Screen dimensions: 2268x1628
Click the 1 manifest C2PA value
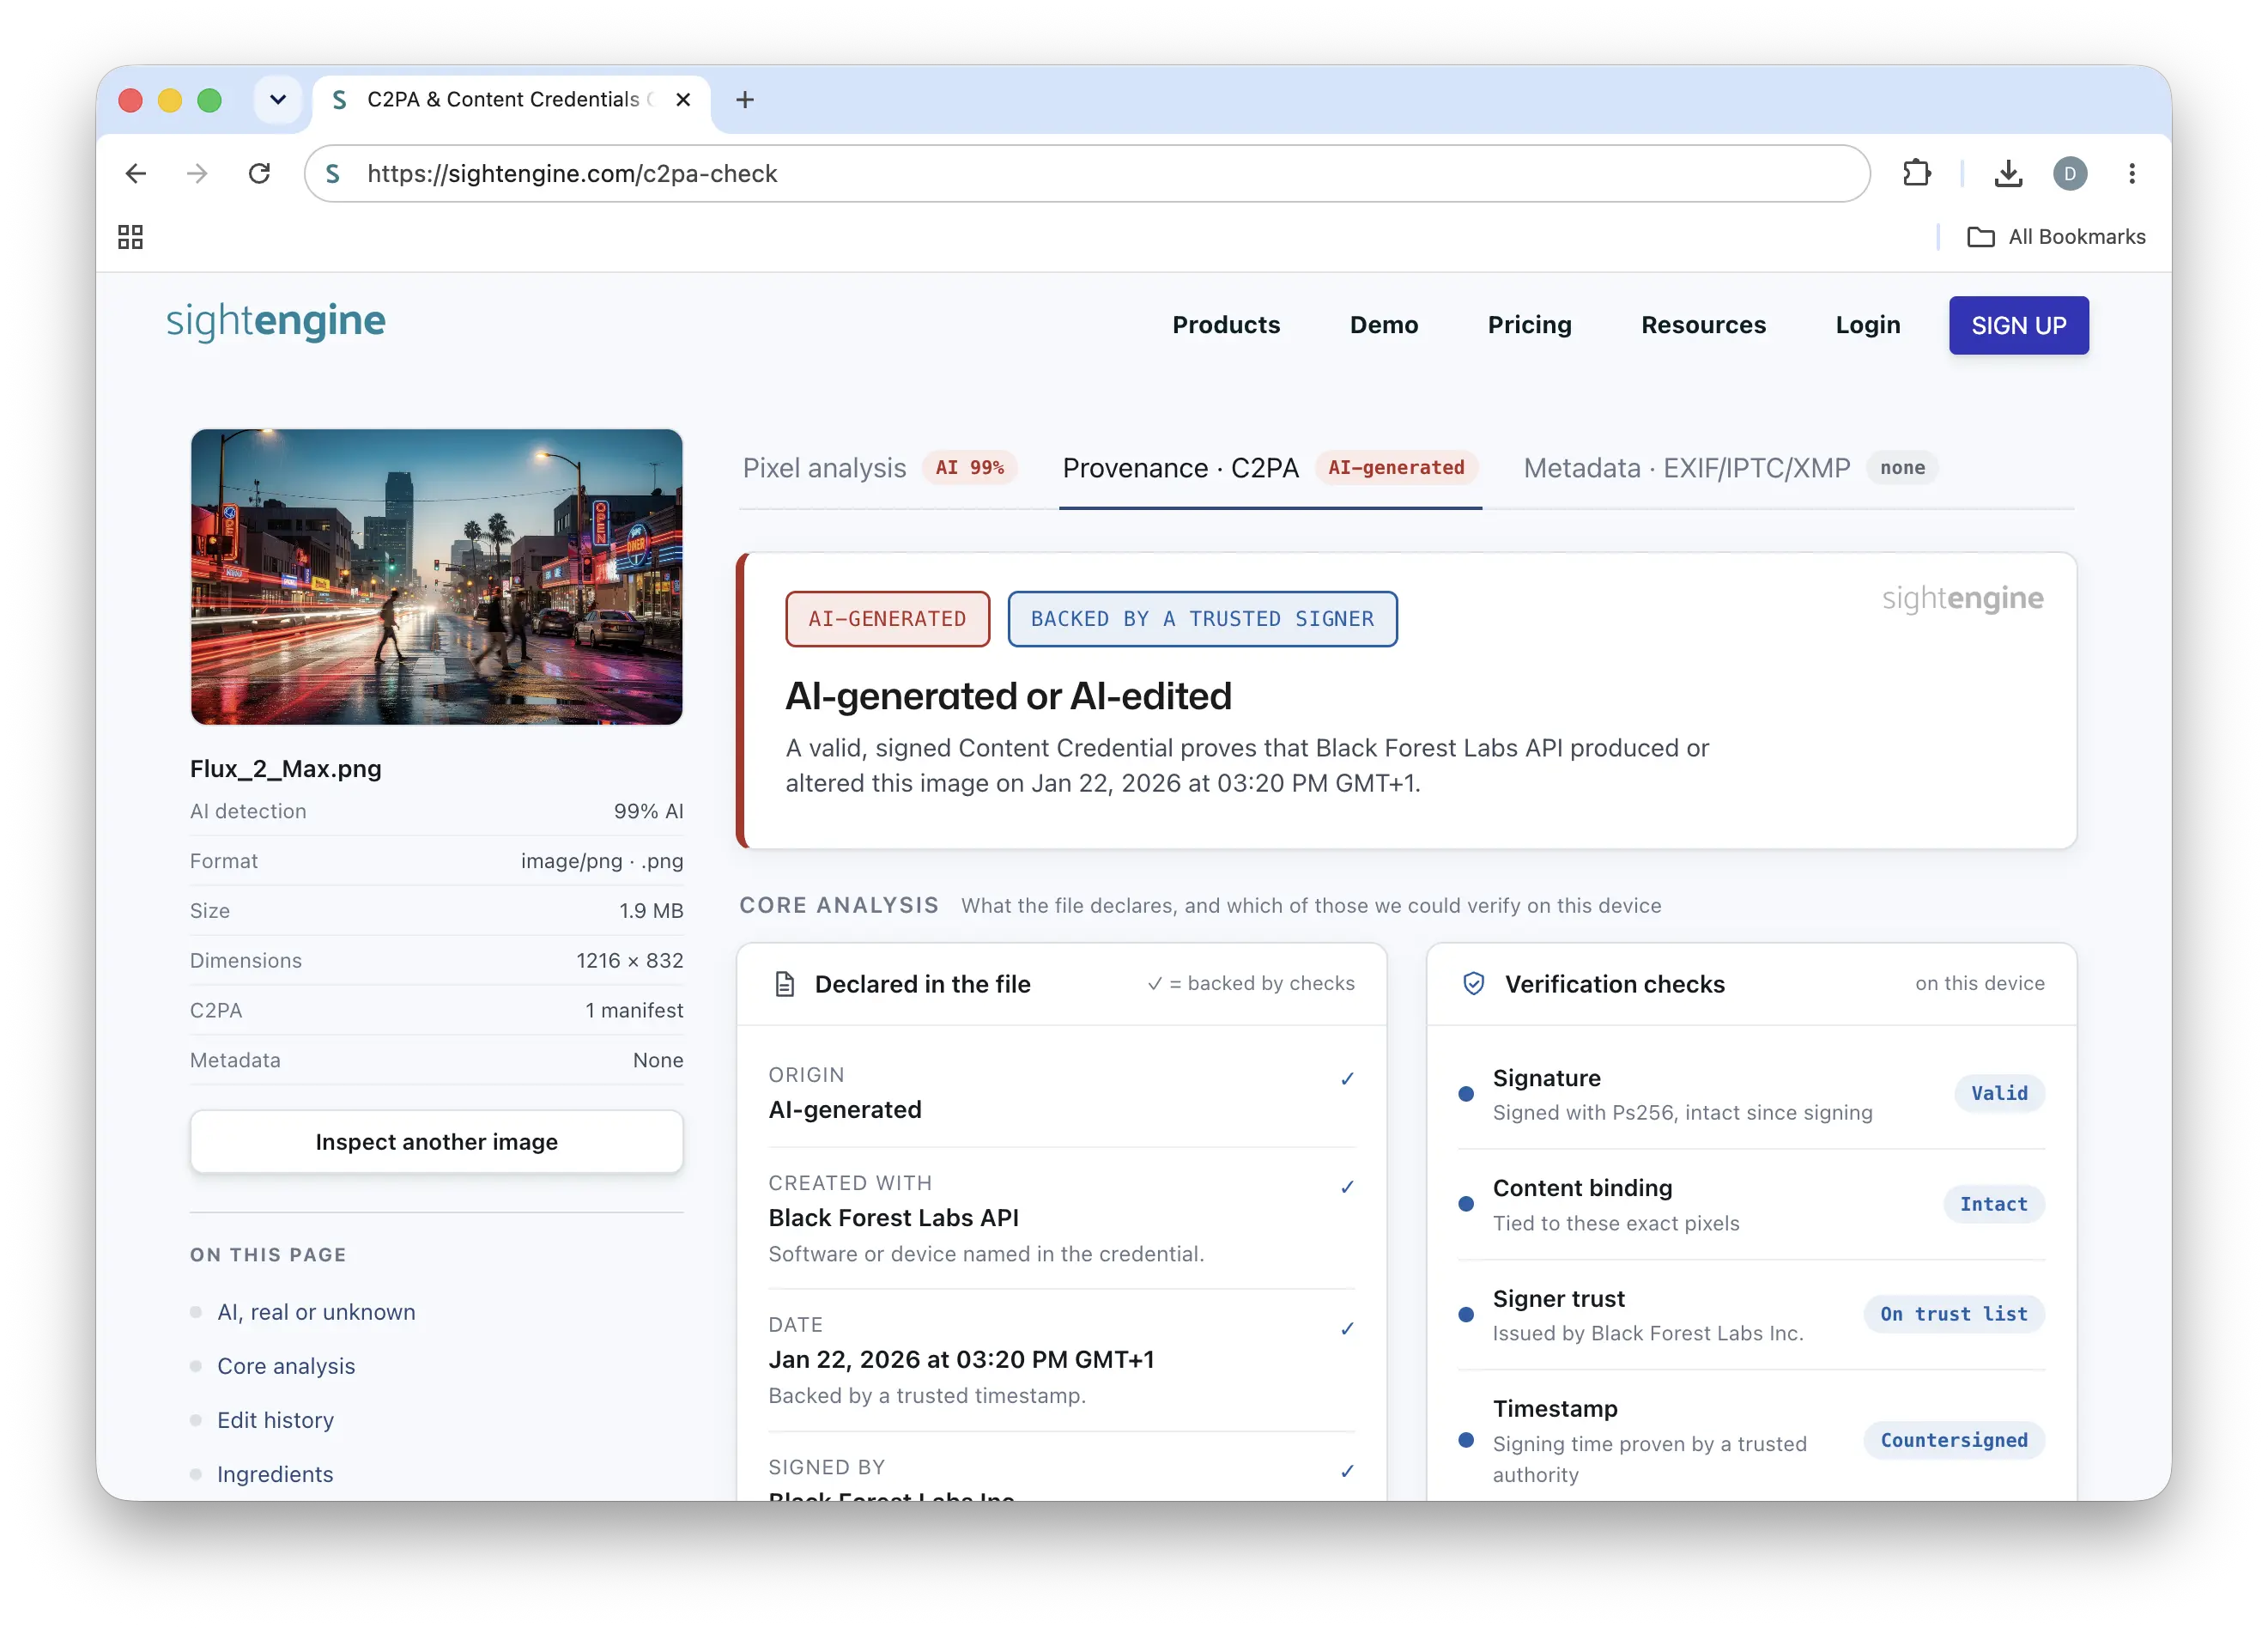tap(634, 1010)
